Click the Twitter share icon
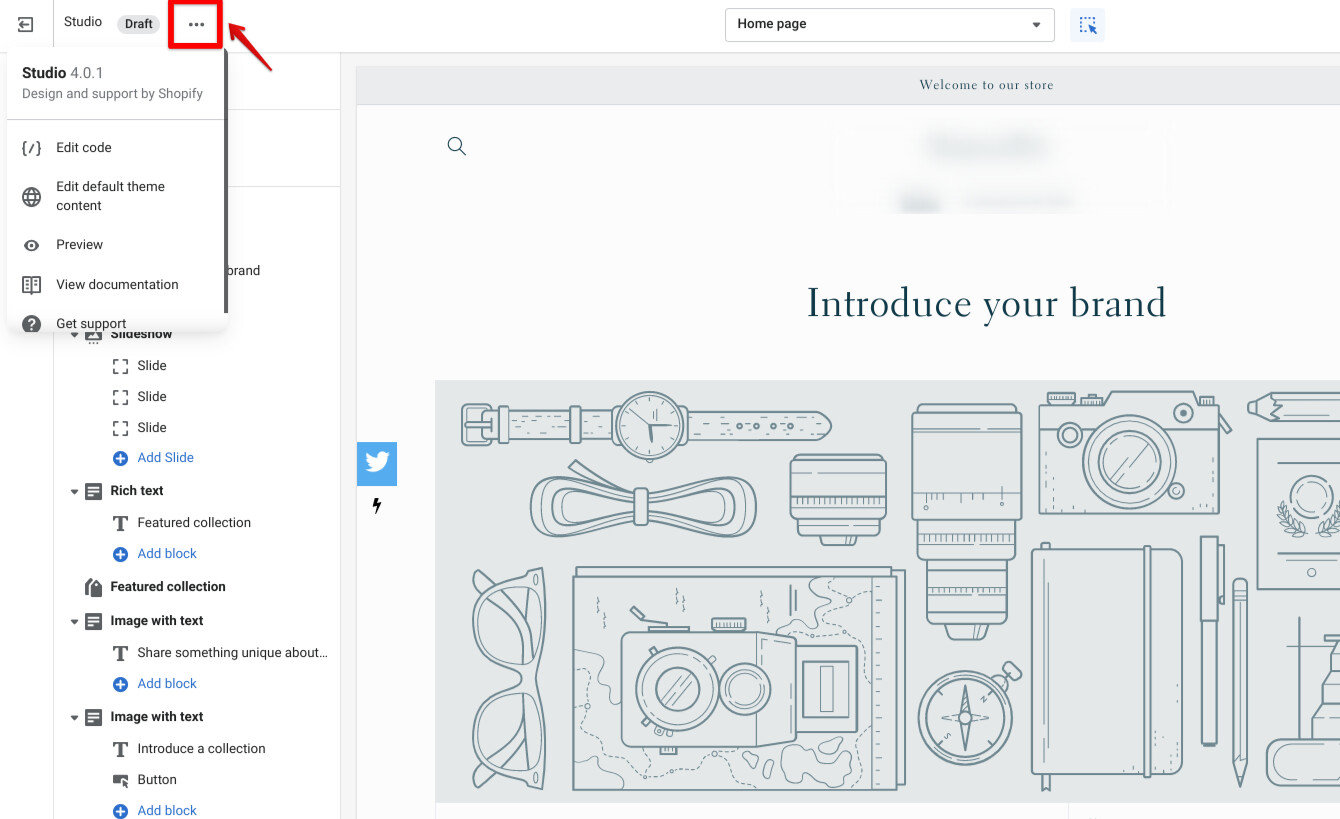The height and width of the screenshot is (819, 1340). (x=377, y=464)
